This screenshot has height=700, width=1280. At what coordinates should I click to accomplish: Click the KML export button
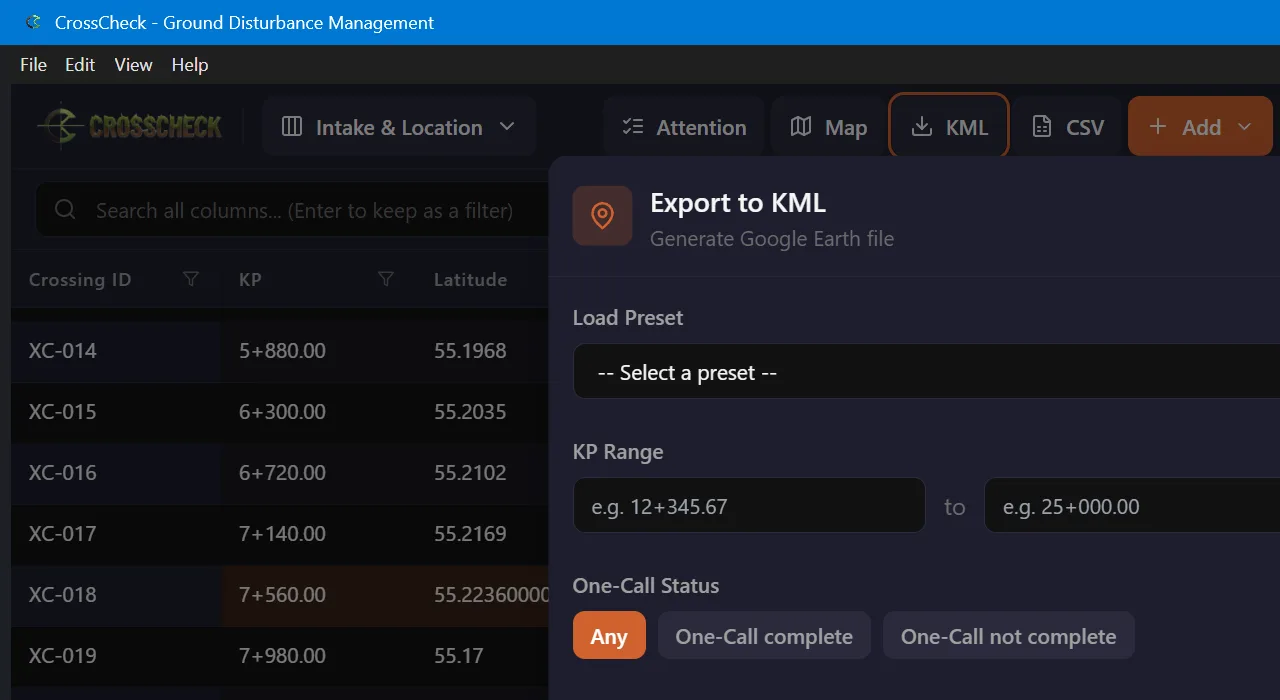click(949, 126)
